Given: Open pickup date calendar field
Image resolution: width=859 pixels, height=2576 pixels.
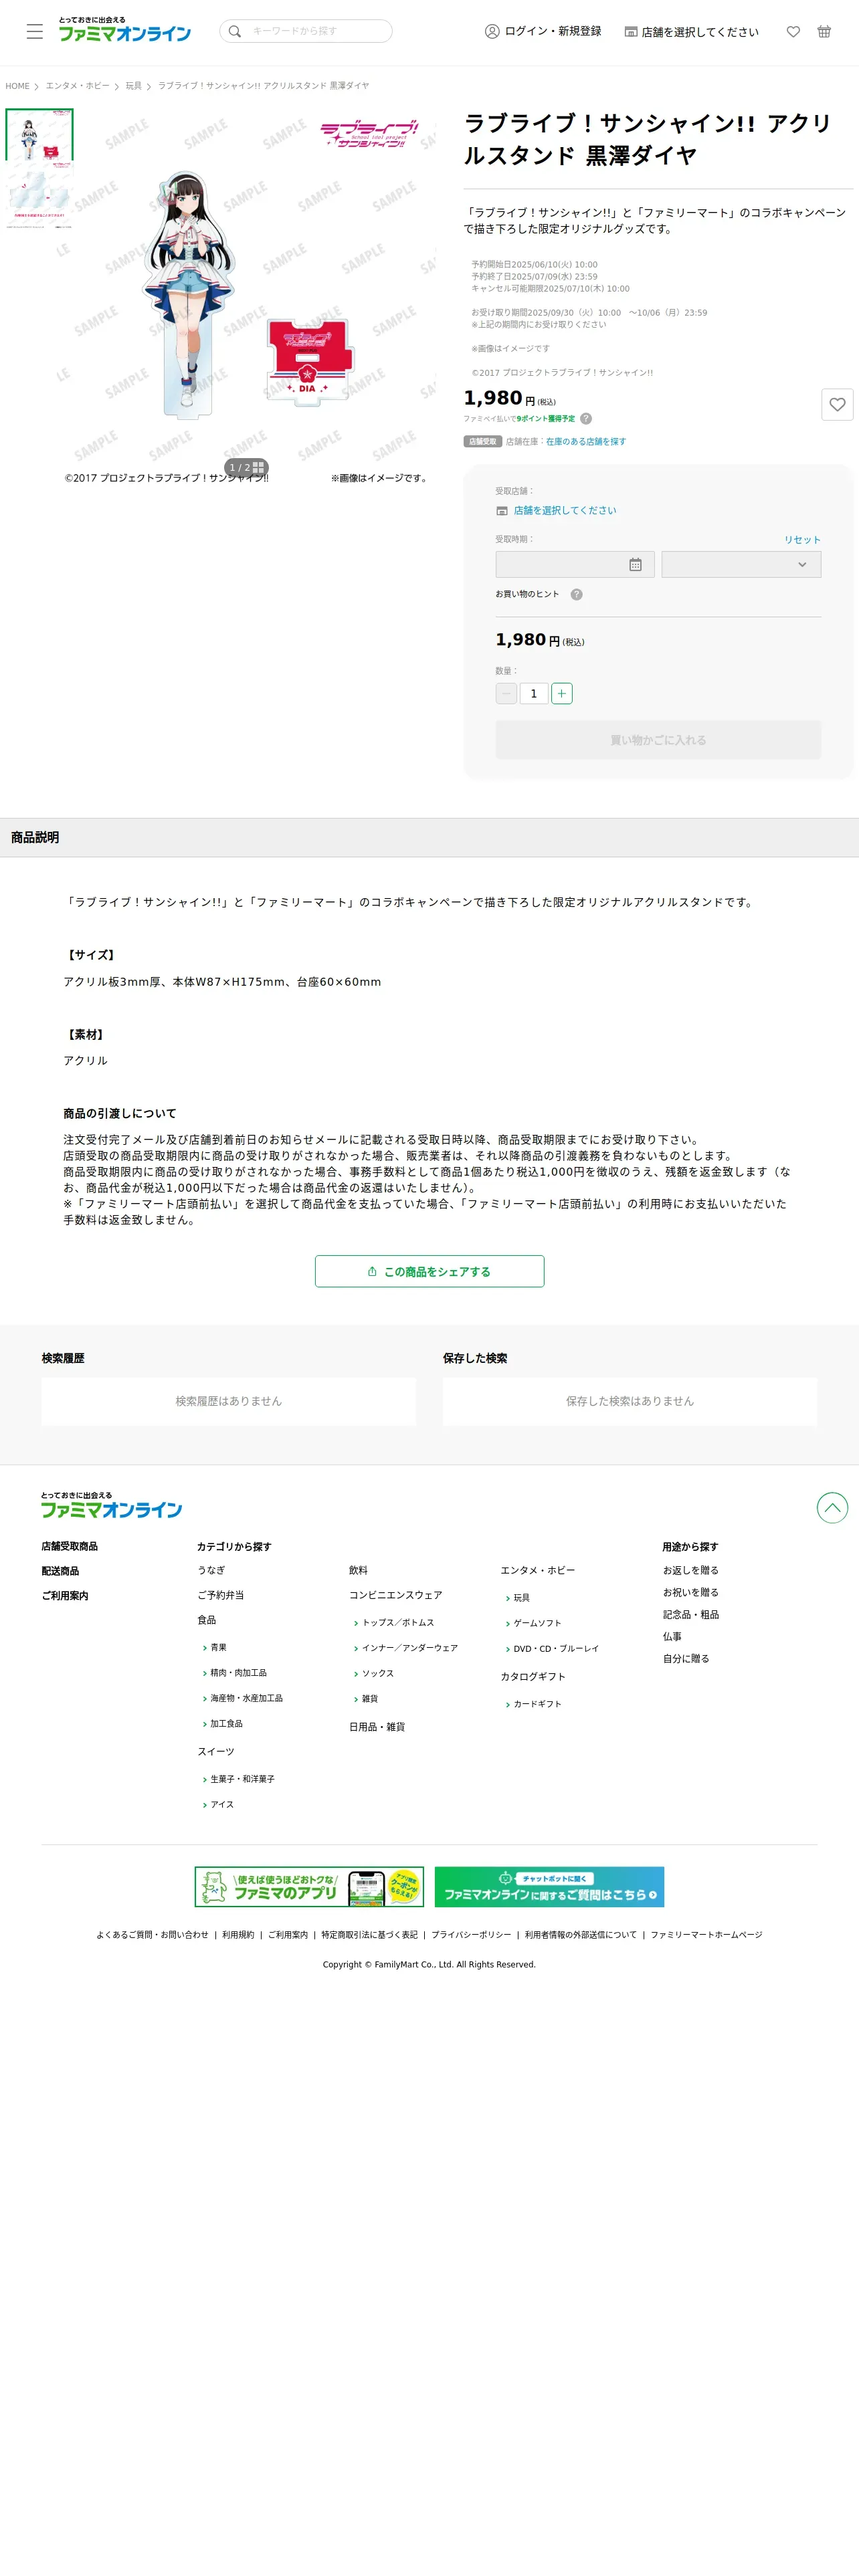Looking at the screenshot, I should 575,564.
